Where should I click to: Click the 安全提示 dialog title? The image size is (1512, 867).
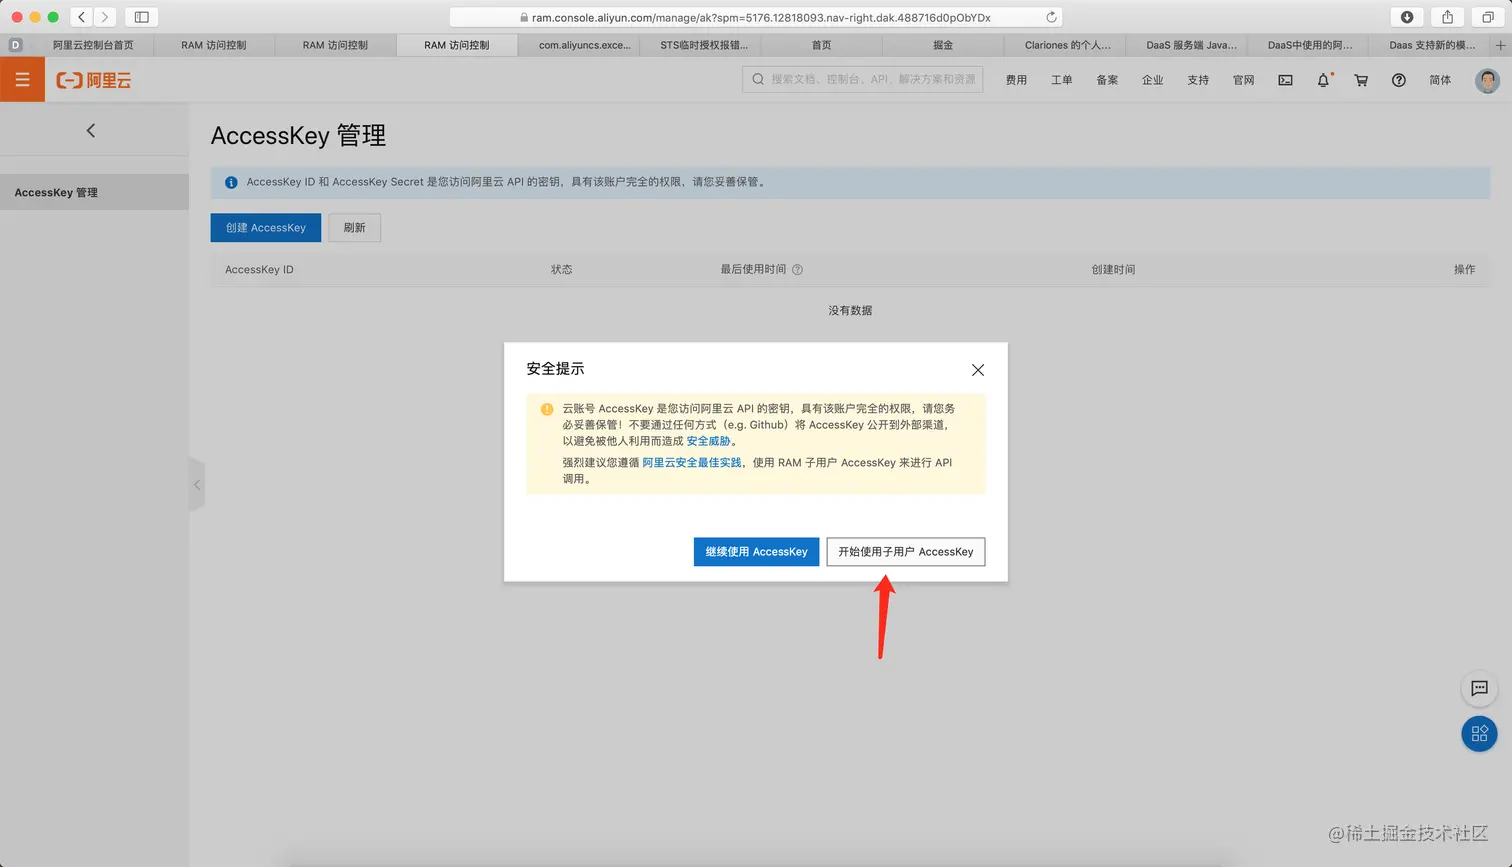point(555,369)
